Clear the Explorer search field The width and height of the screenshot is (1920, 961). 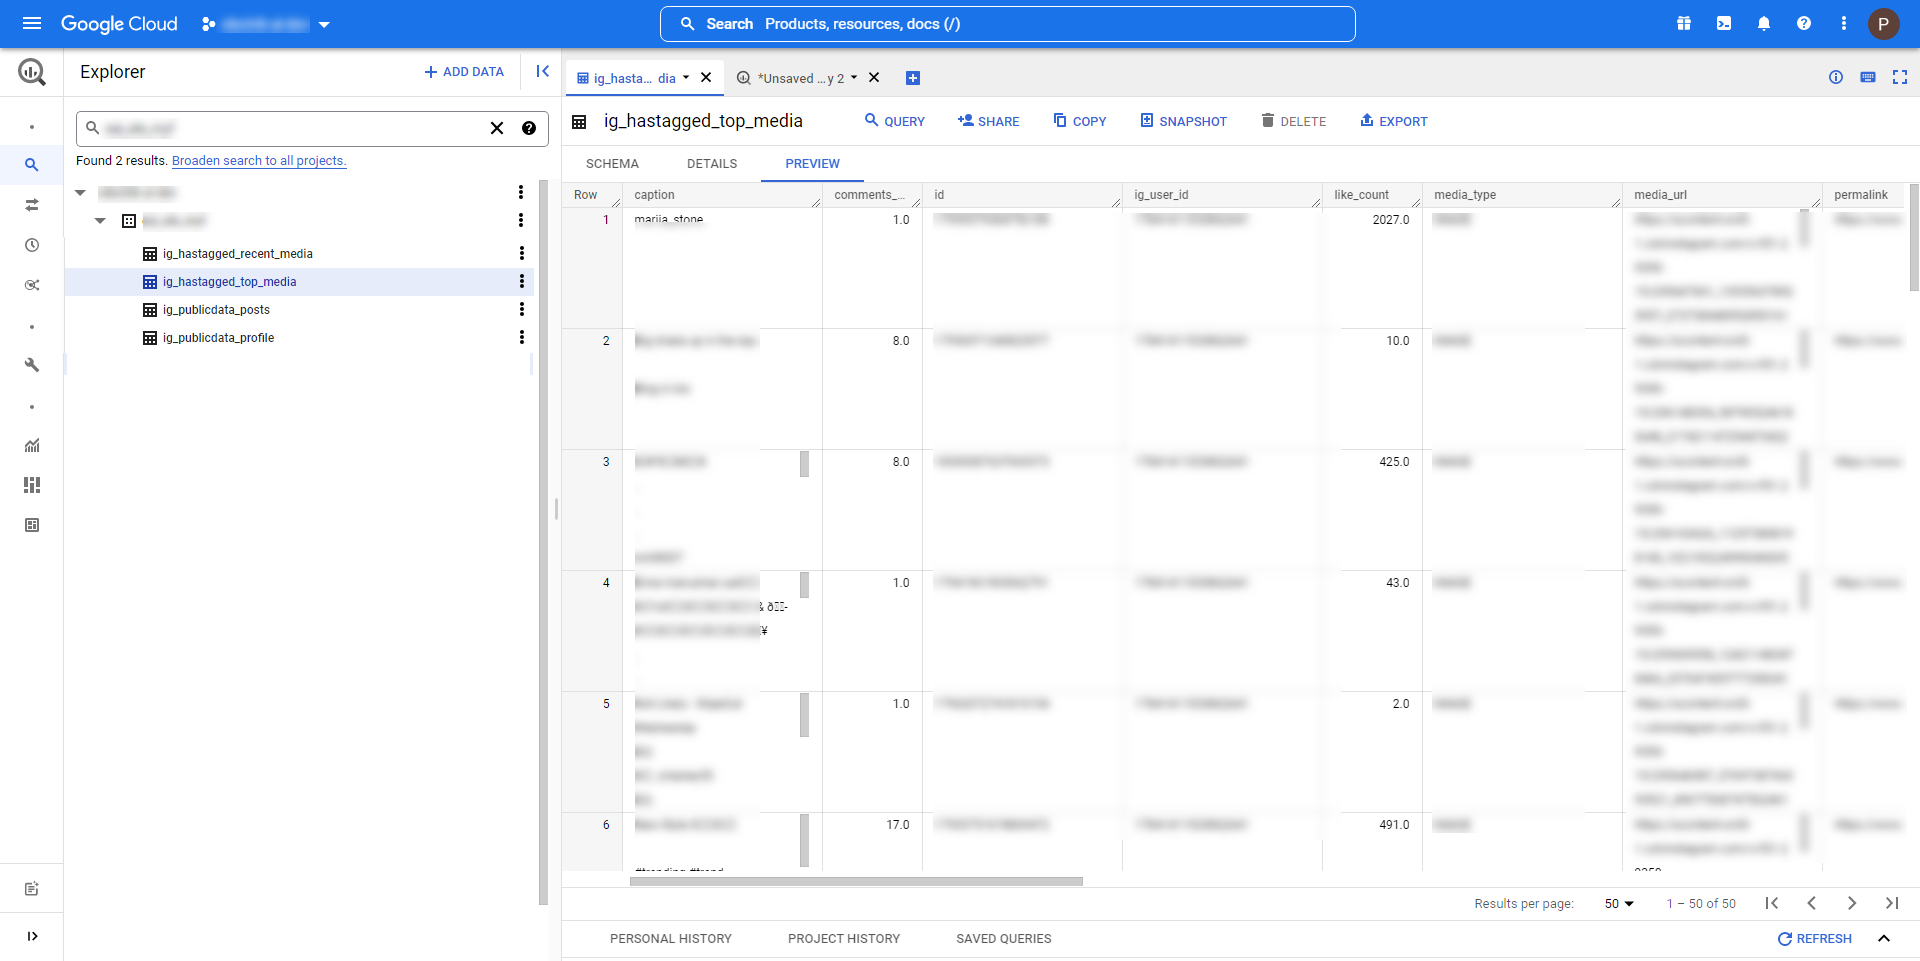point(497,128)
